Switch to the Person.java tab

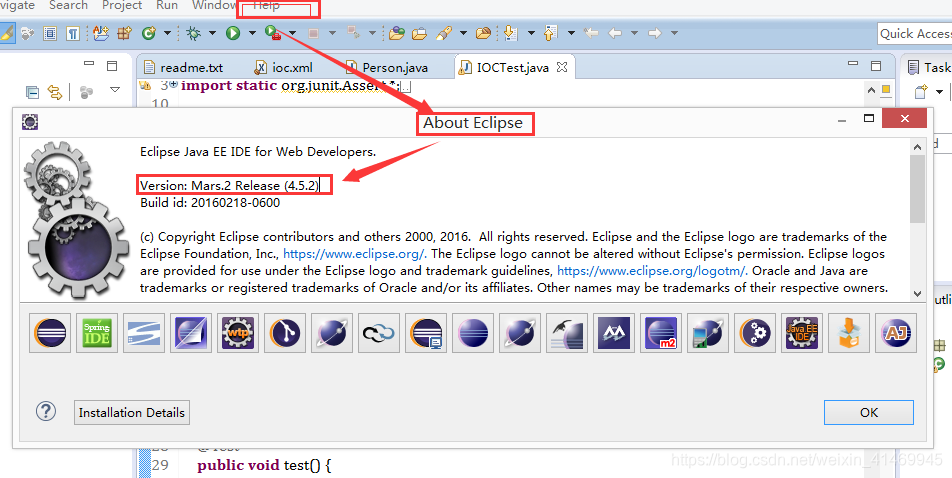(387, 67)
